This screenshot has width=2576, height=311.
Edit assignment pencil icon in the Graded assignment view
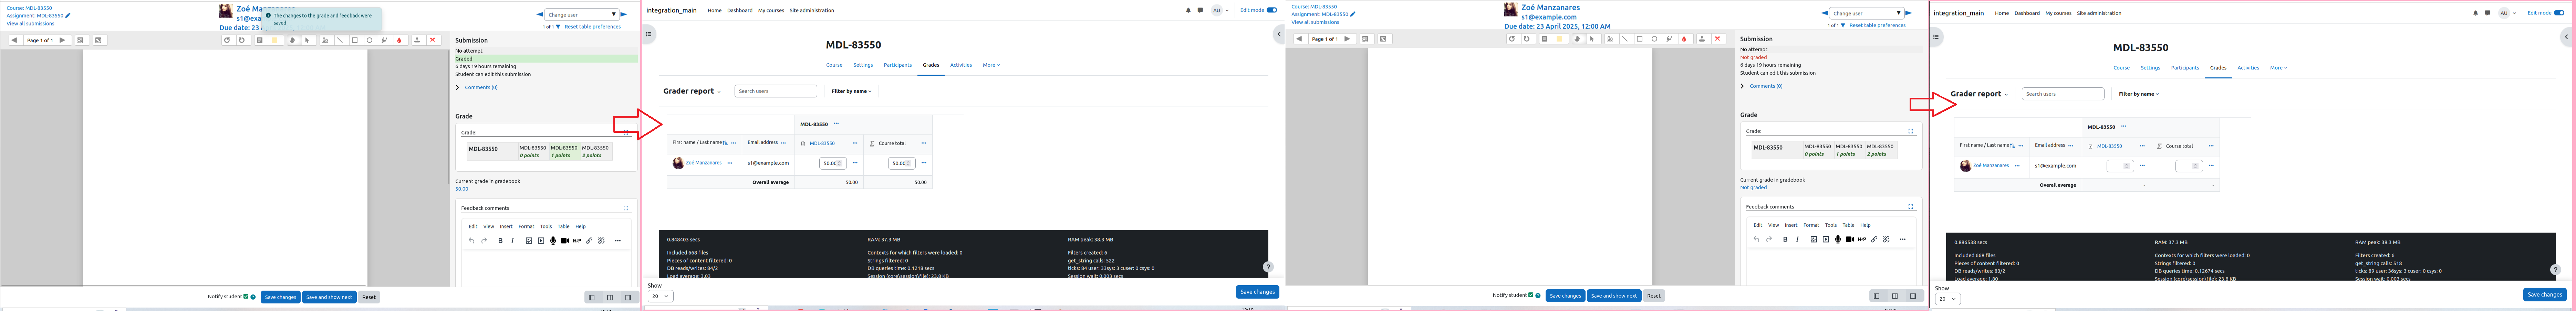[x=68, y=15]
